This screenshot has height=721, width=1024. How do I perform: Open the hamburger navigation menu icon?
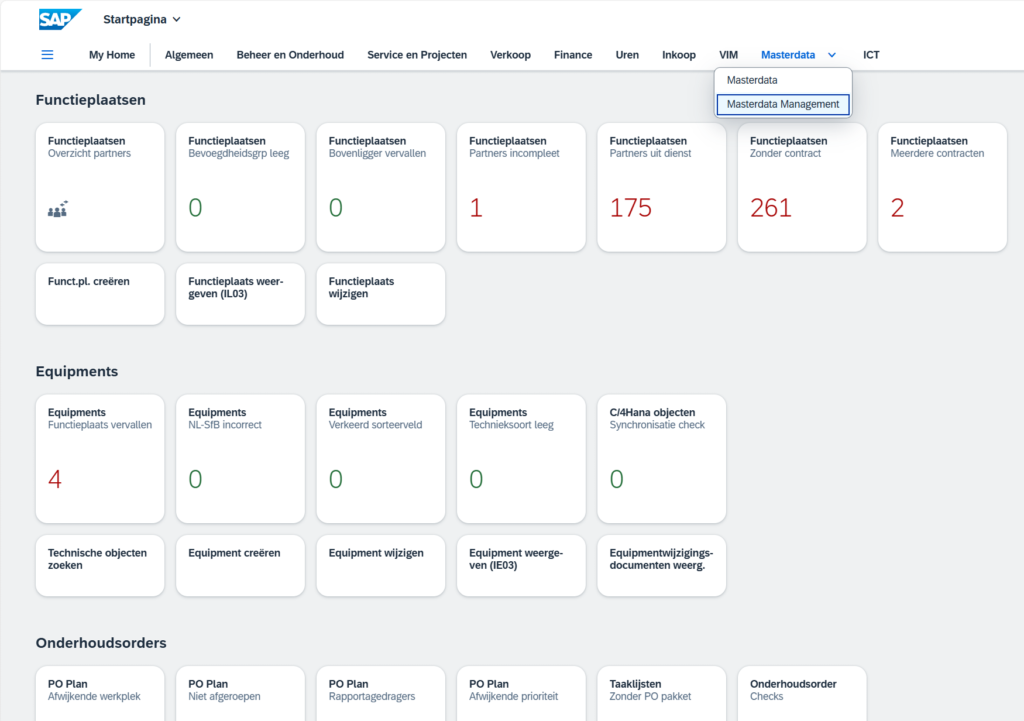click(x=47, y=55)
